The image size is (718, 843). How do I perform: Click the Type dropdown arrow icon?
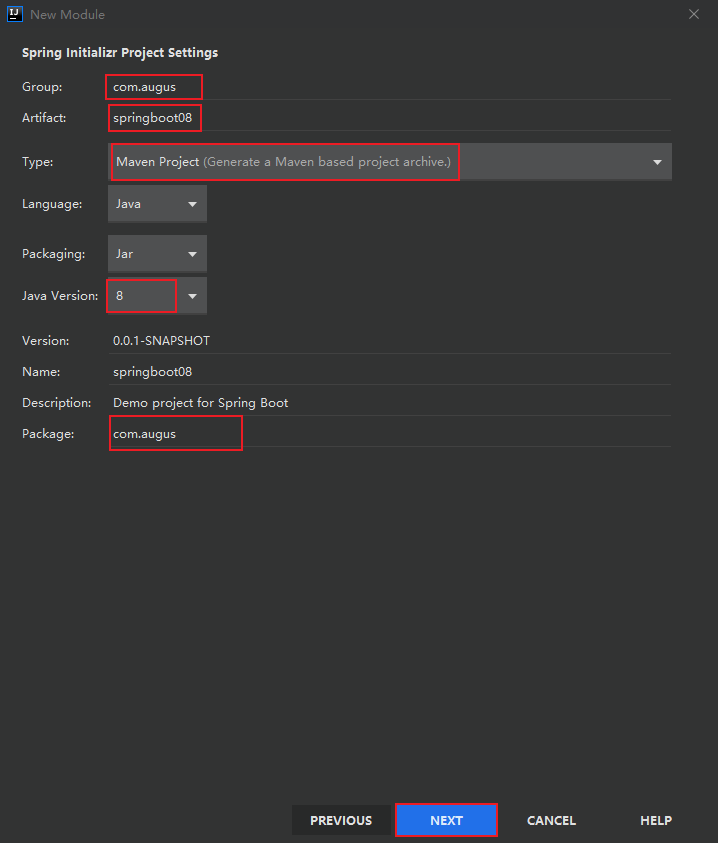coord(657,162)
